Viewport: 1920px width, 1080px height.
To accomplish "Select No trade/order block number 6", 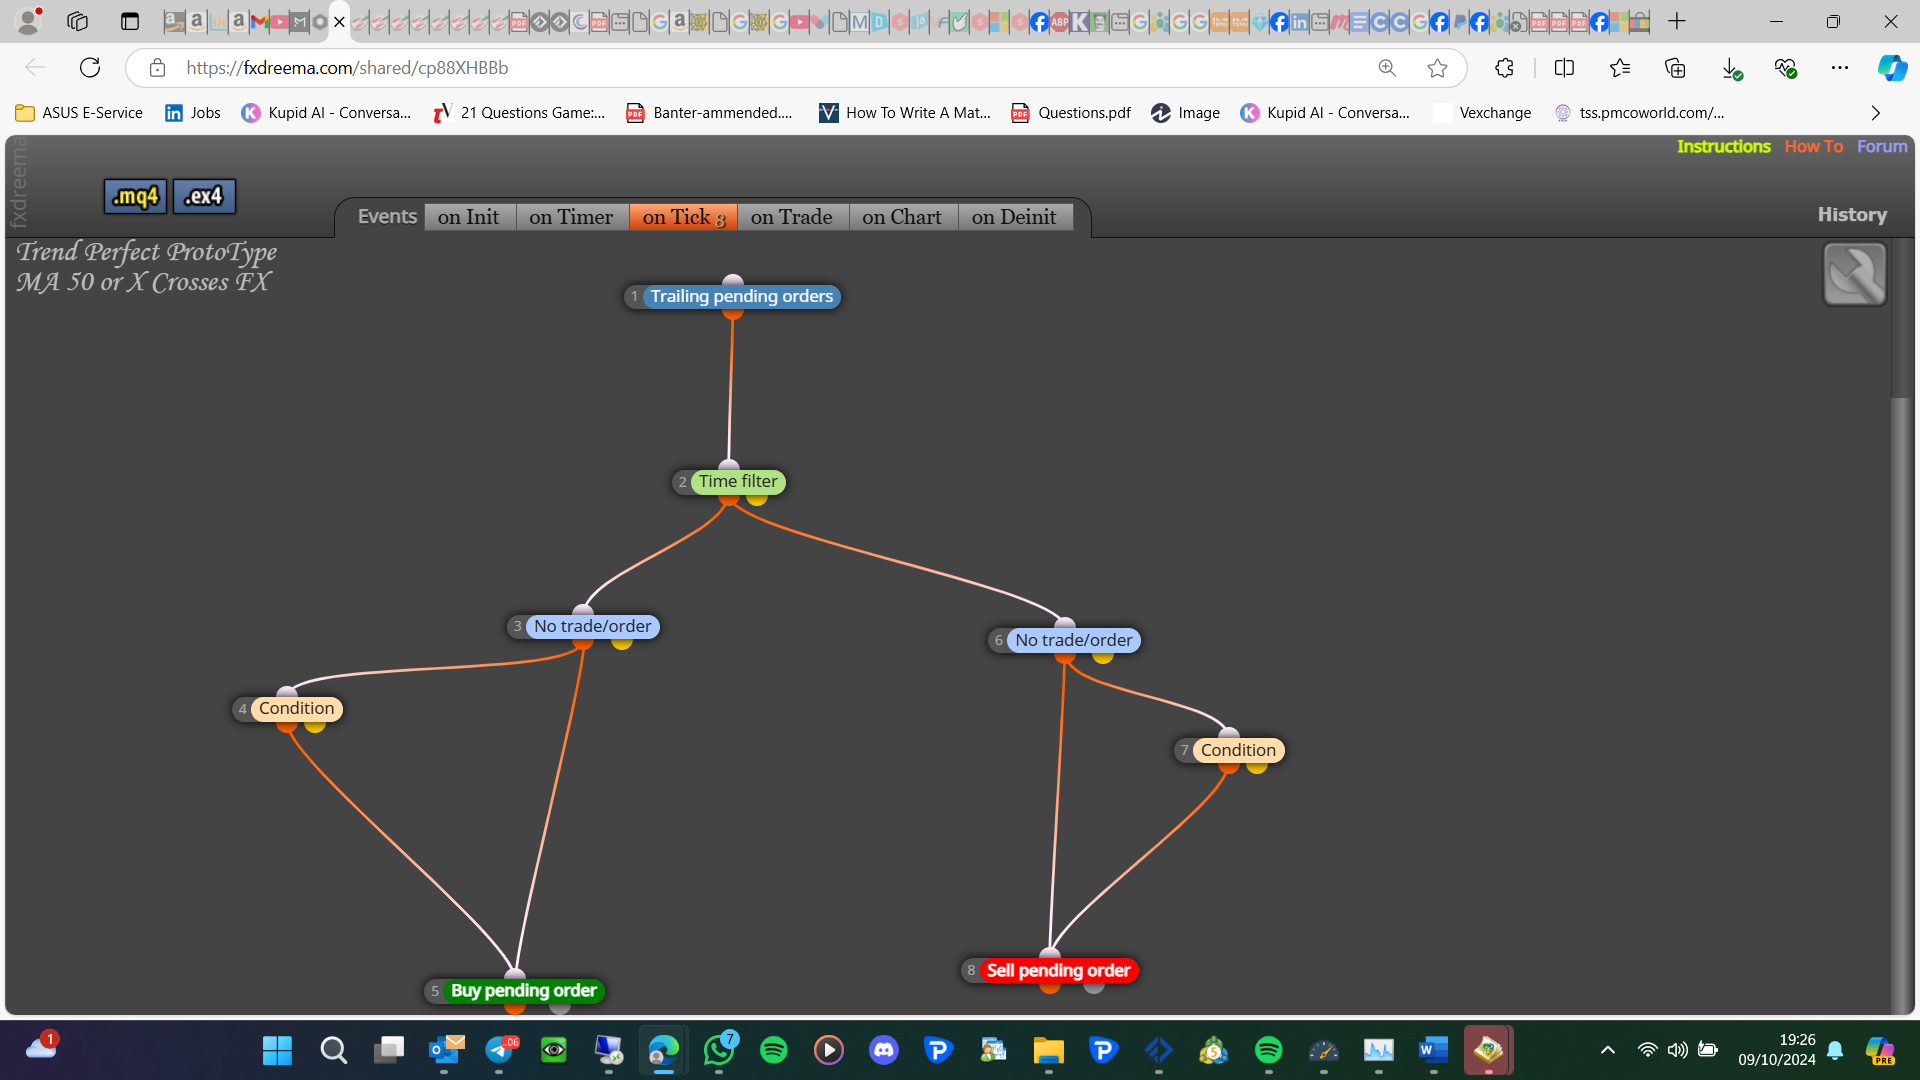I will click(1074, 641).
